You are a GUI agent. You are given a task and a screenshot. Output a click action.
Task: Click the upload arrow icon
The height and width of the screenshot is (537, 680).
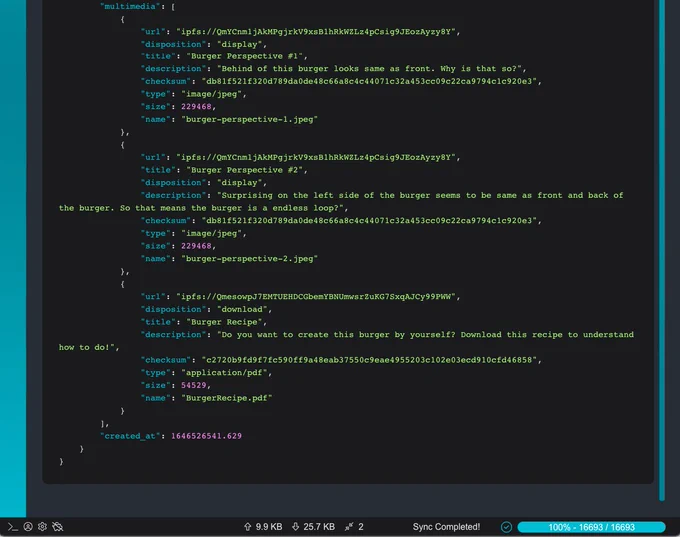coord(248,527)
